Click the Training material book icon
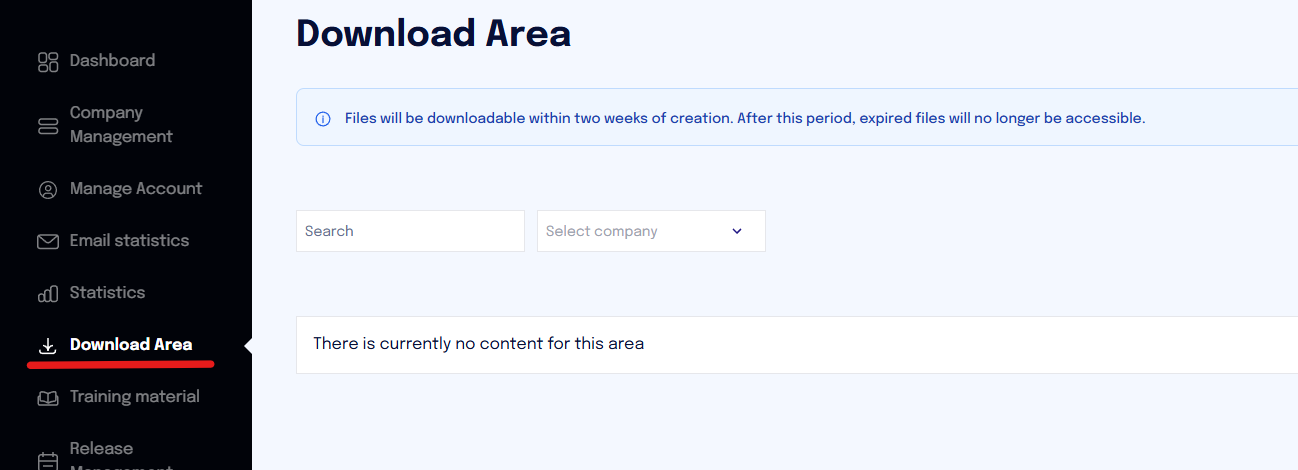 click(48, 398)
